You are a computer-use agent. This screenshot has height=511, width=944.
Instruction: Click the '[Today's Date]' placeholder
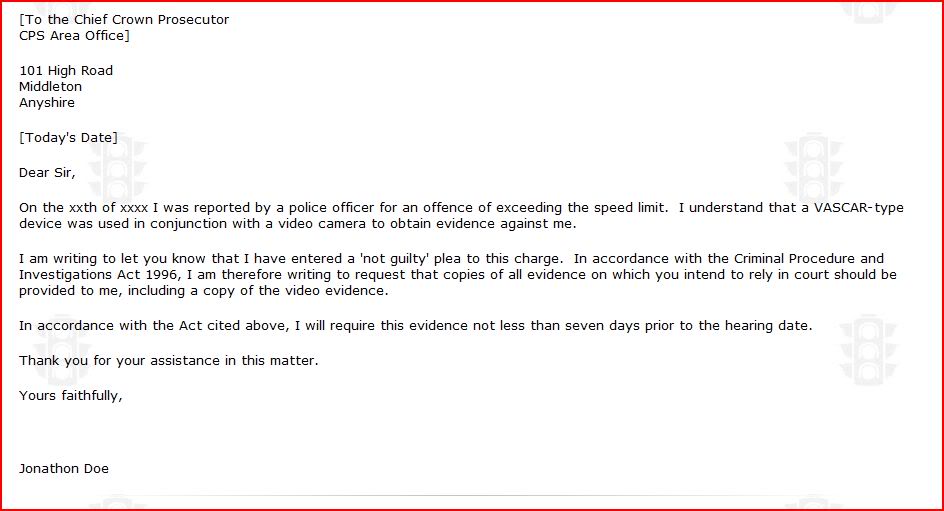tap(68, 138)
